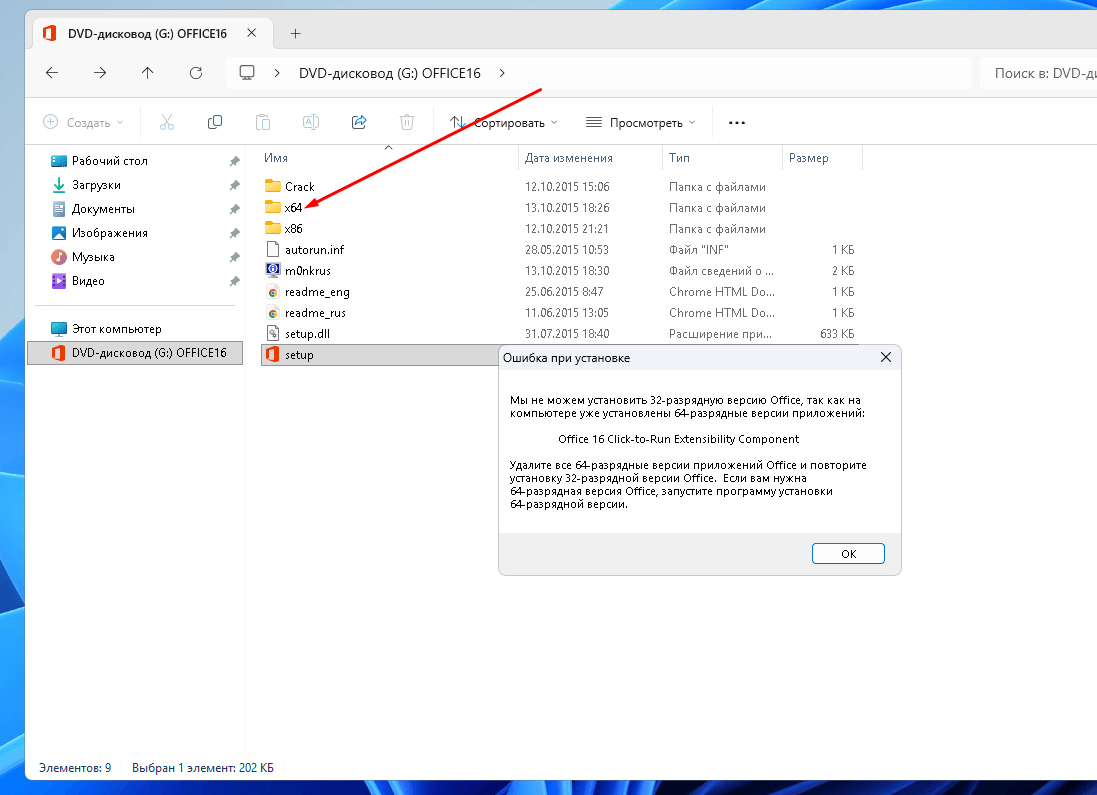This screenshot has height=795, width=1097.
Task: Open the Создать dropdown menu
Action: tap(83, 122)
